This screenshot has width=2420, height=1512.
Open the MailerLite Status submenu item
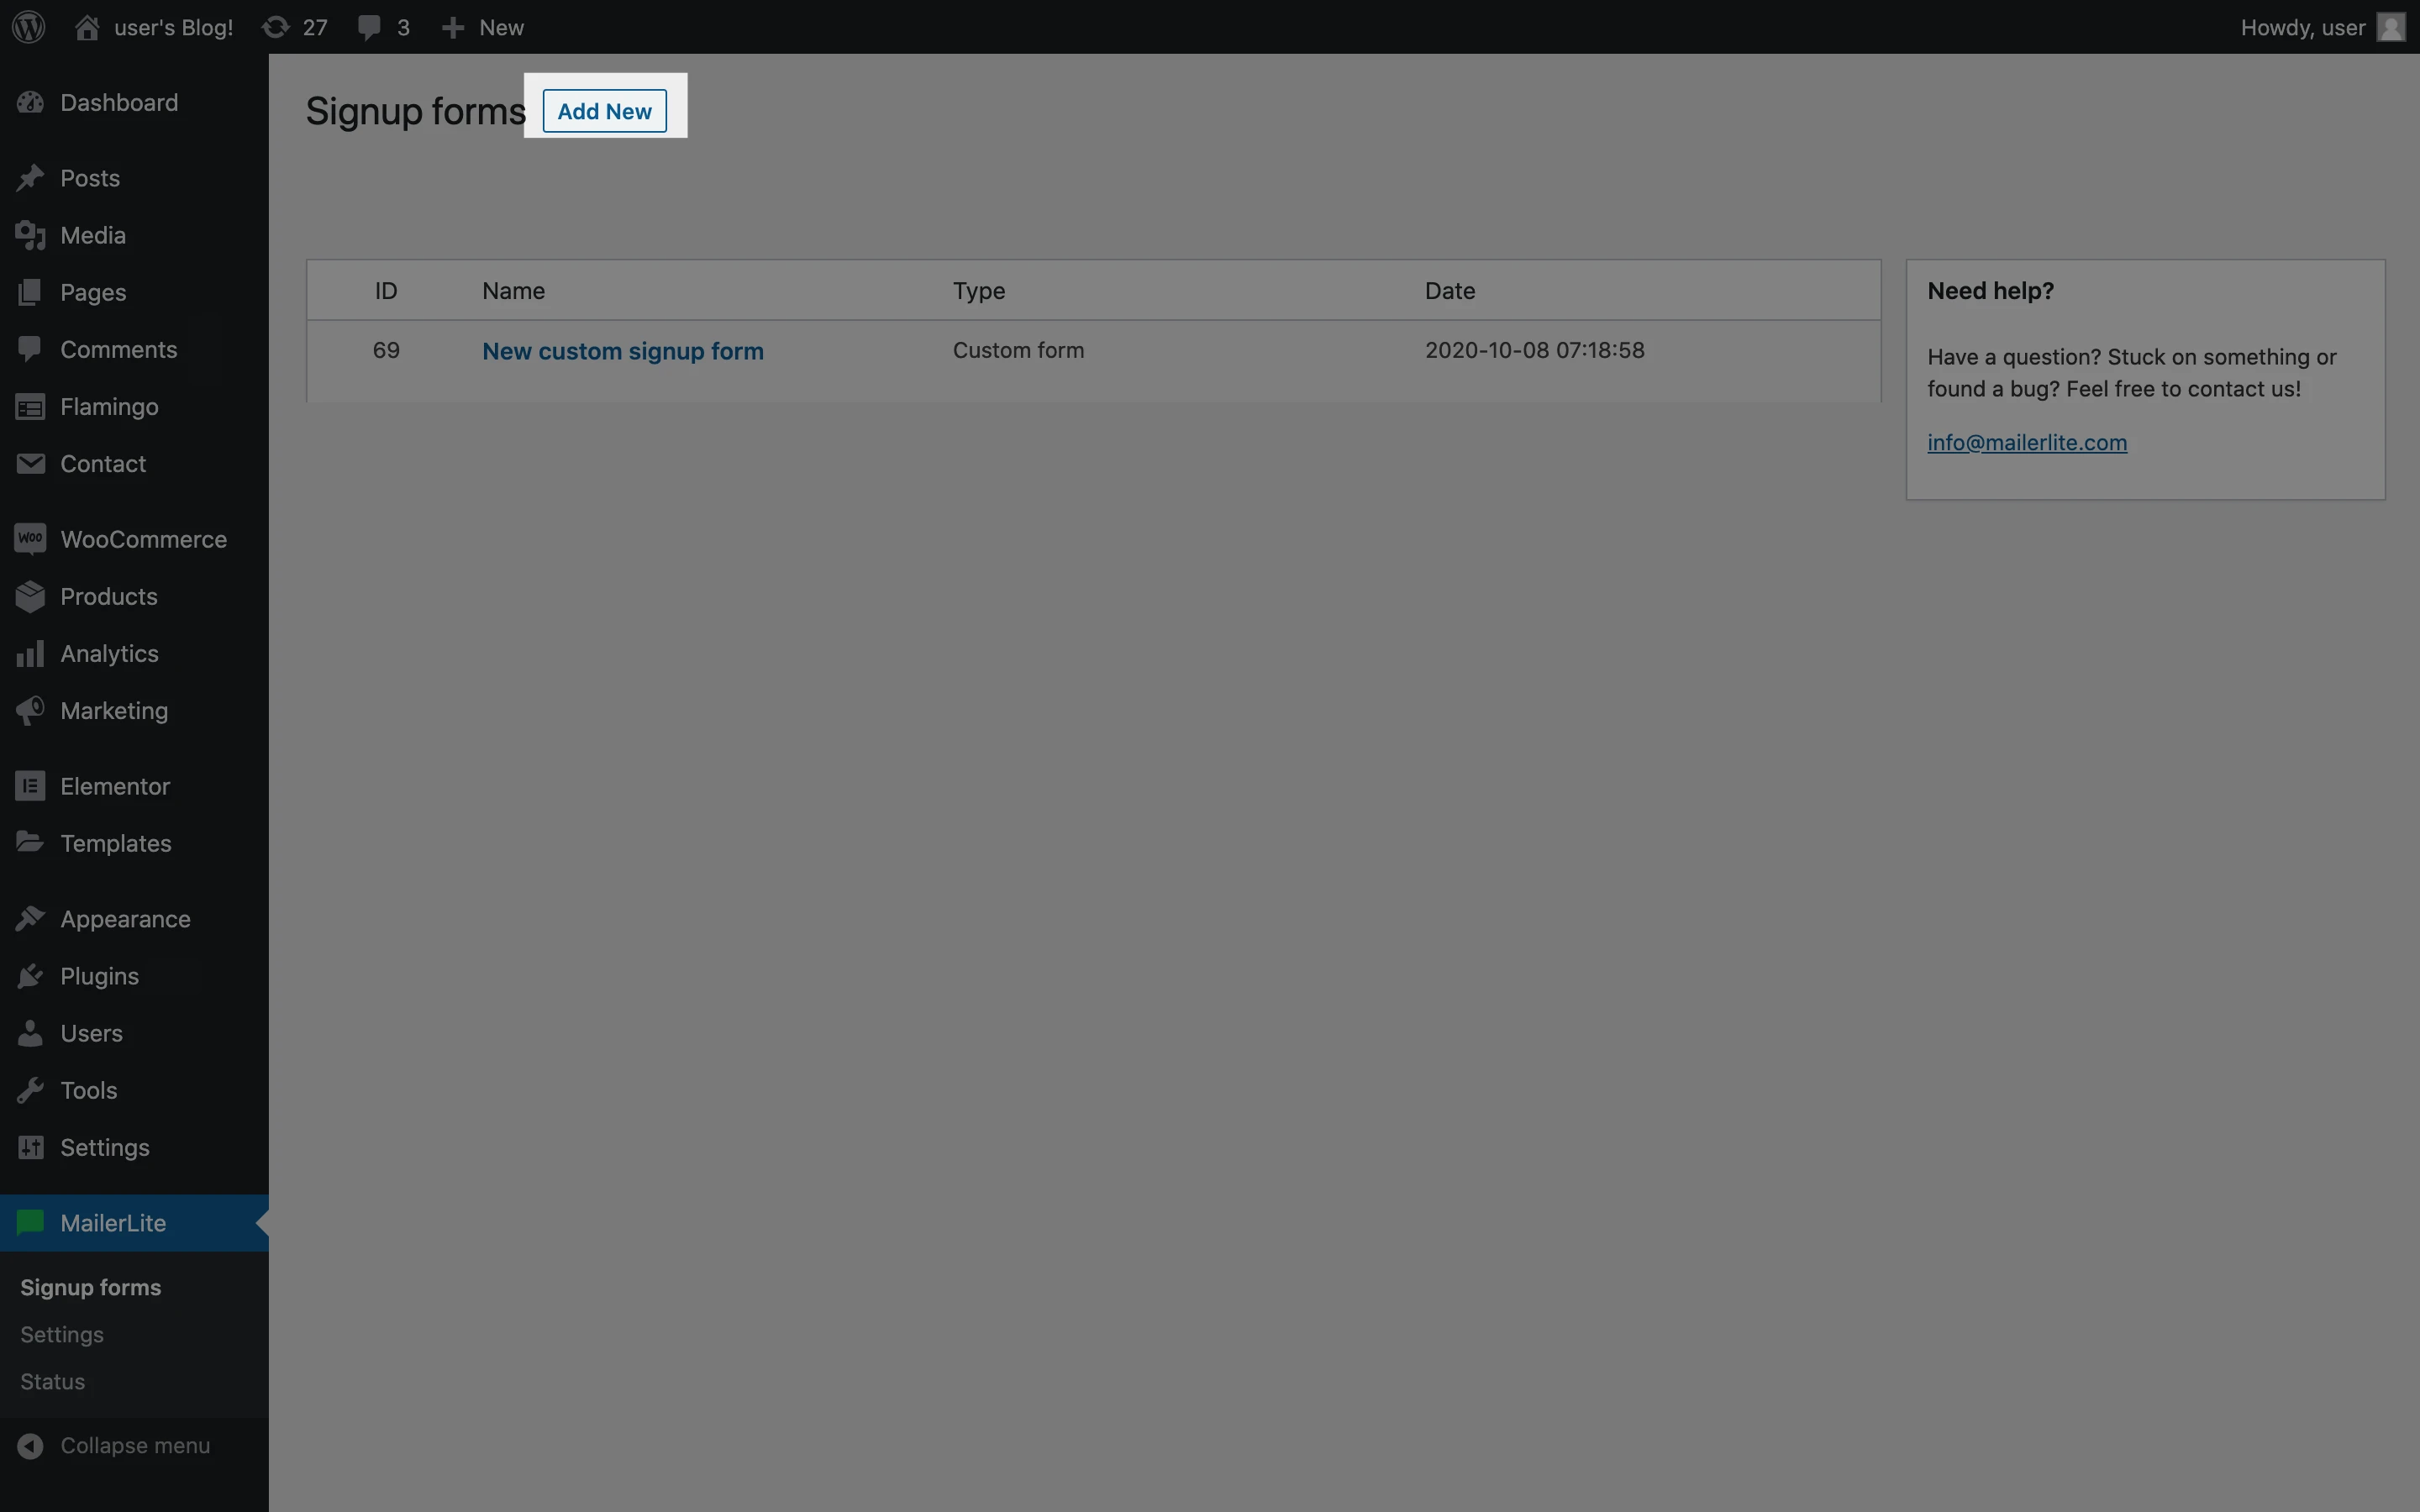click(x=53, y=1381)
